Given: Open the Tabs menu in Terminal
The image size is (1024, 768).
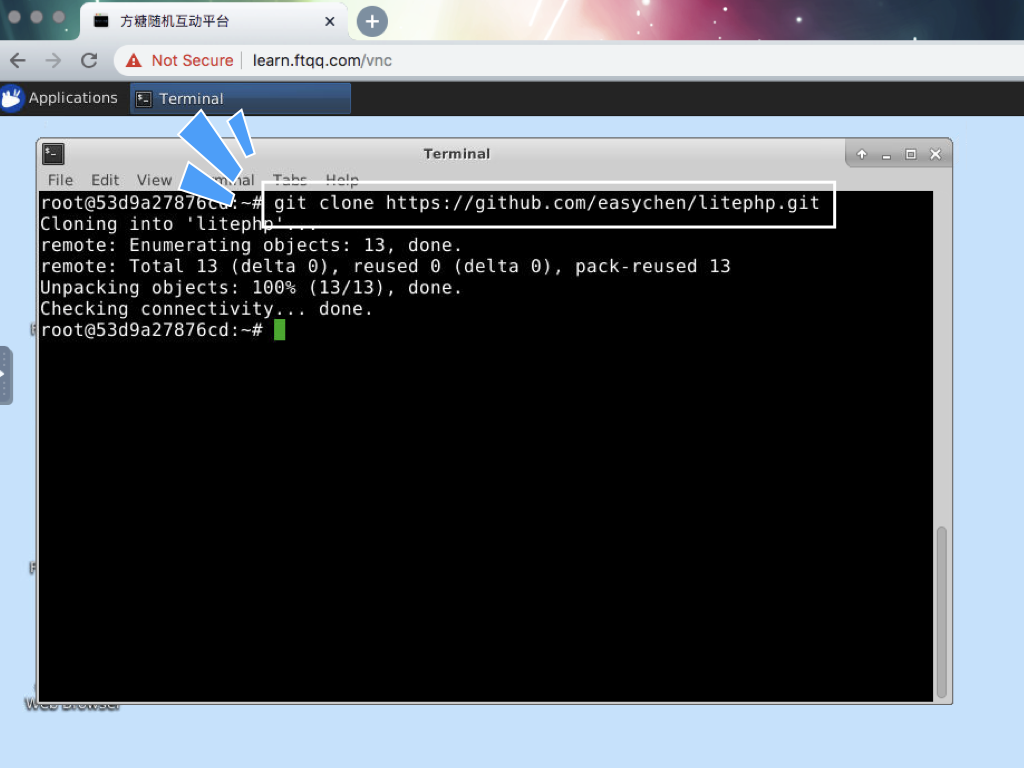Looking at the screenshot, I should [289, 179].
